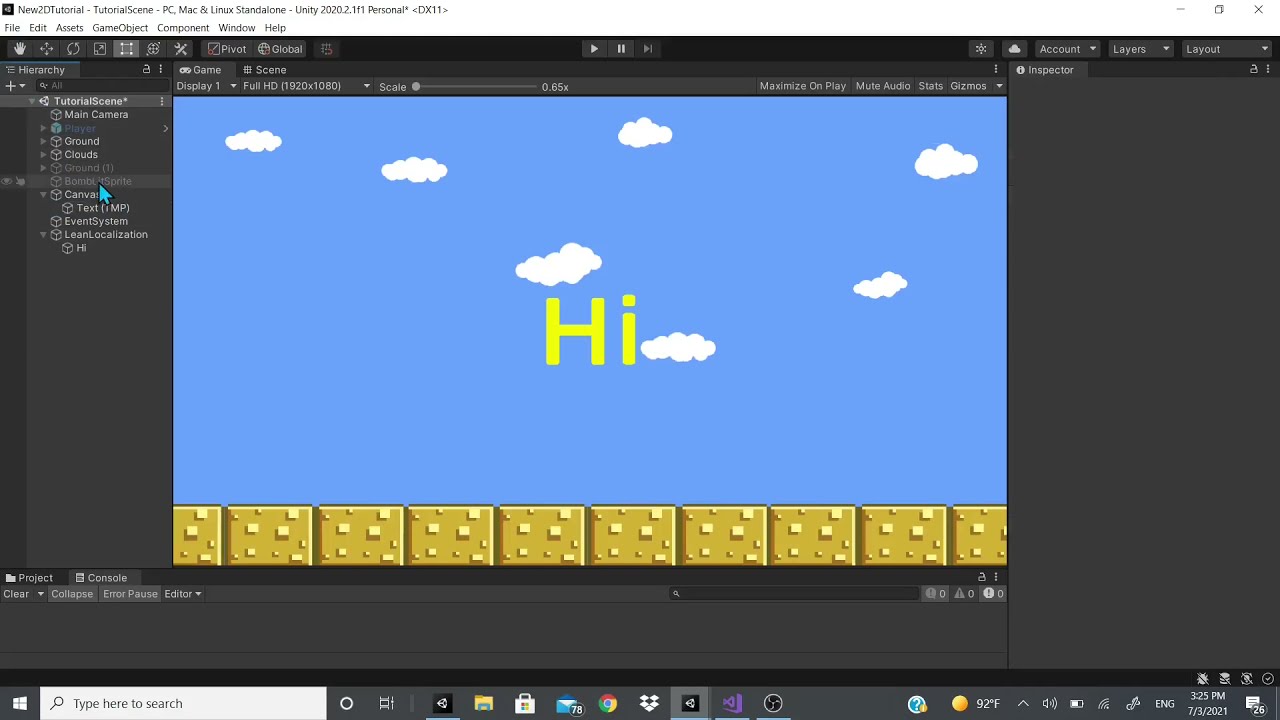This screenshot has width=1280, height=720.
Task: Open the Full HD resolution dropdown
Action: click(306, 86)
